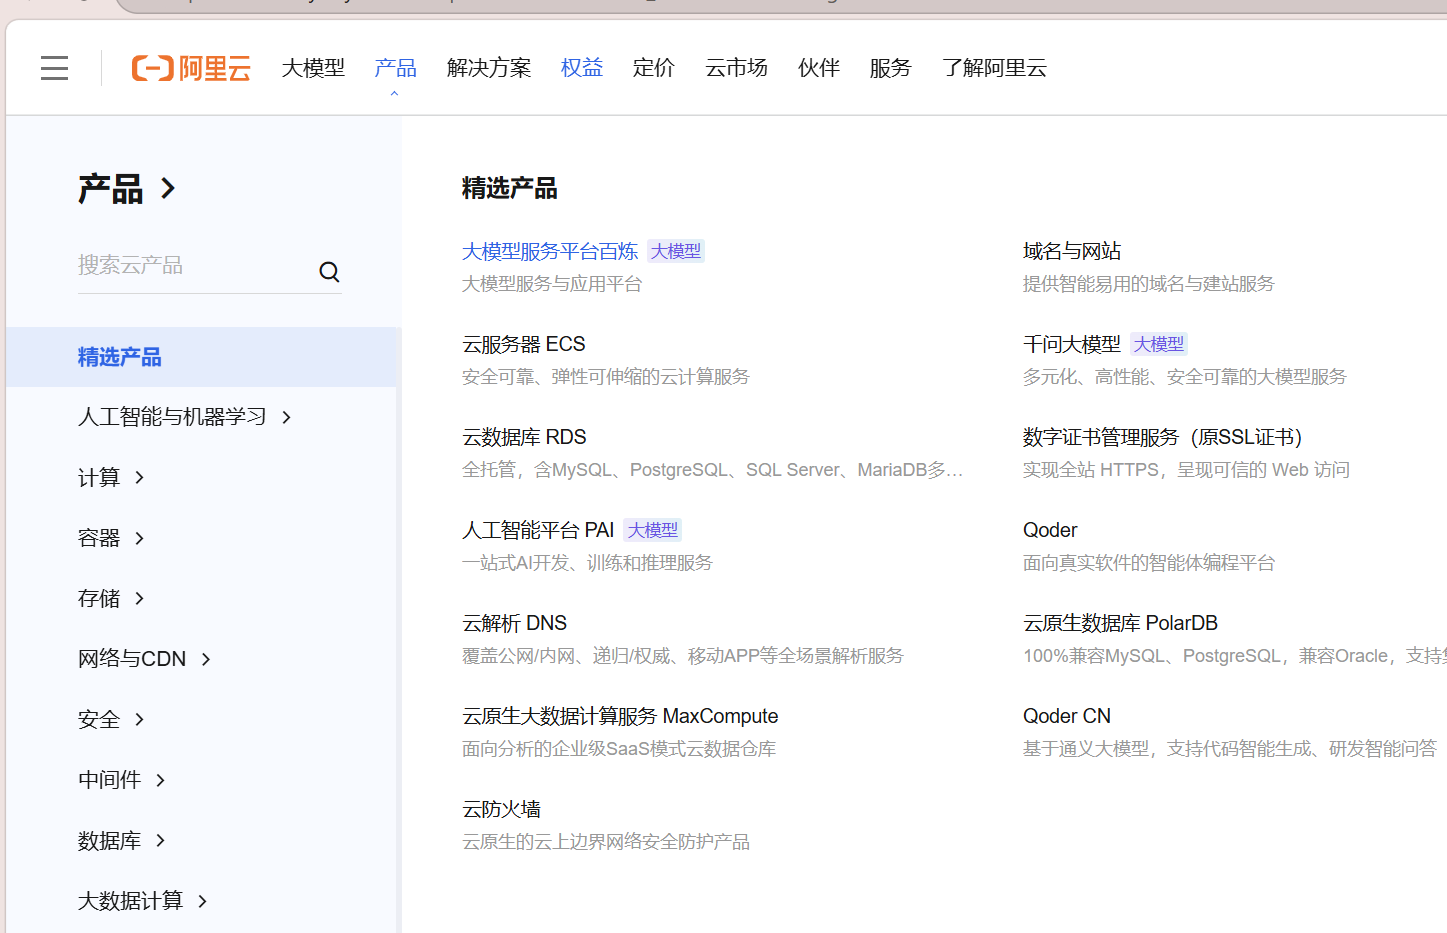Open the 了解阿里云 top menu
1447x933 pixels.
click(x=994, y=68)
